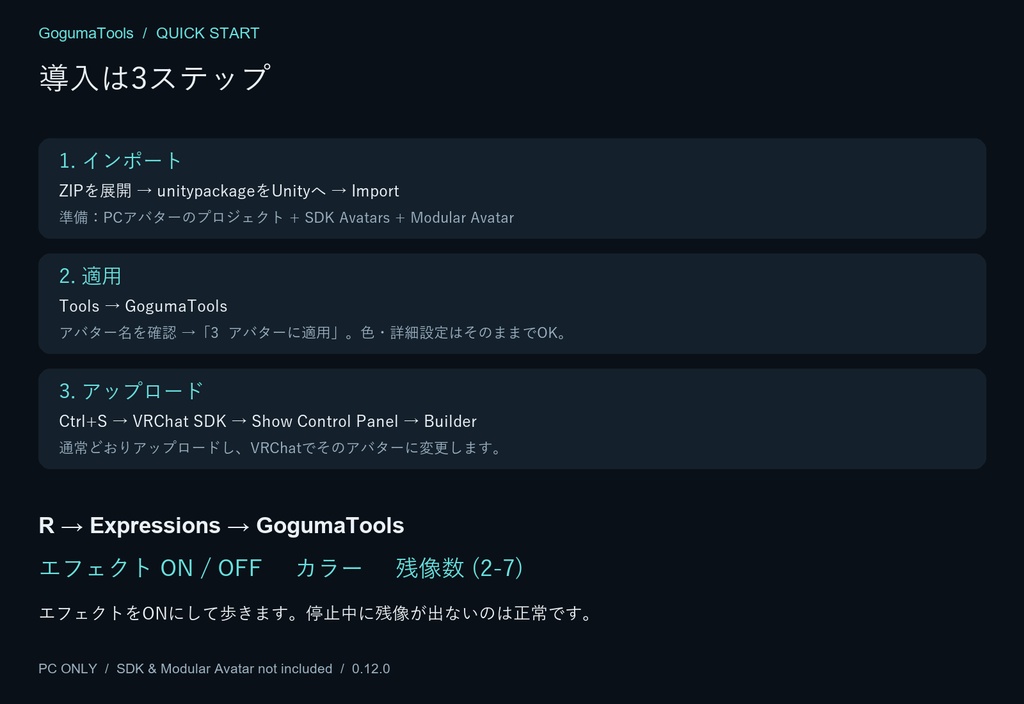Open the GogumaTools breadcrumb link
1024x704 pixels.
86,33
